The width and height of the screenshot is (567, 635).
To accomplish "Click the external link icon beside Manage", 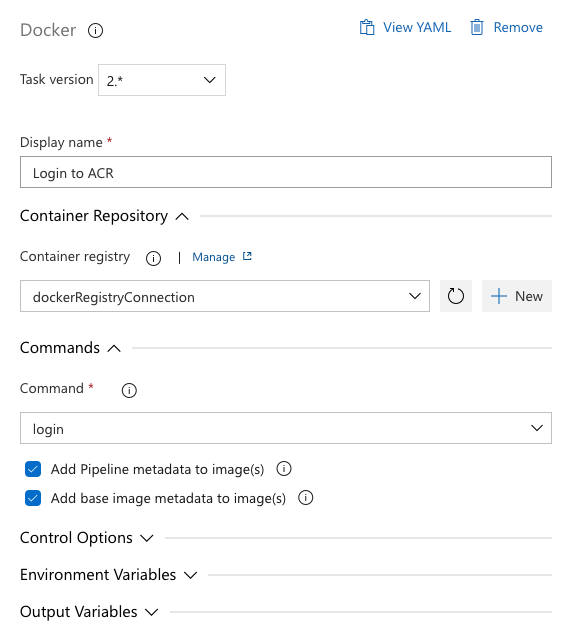I will (x=247, y=256).
